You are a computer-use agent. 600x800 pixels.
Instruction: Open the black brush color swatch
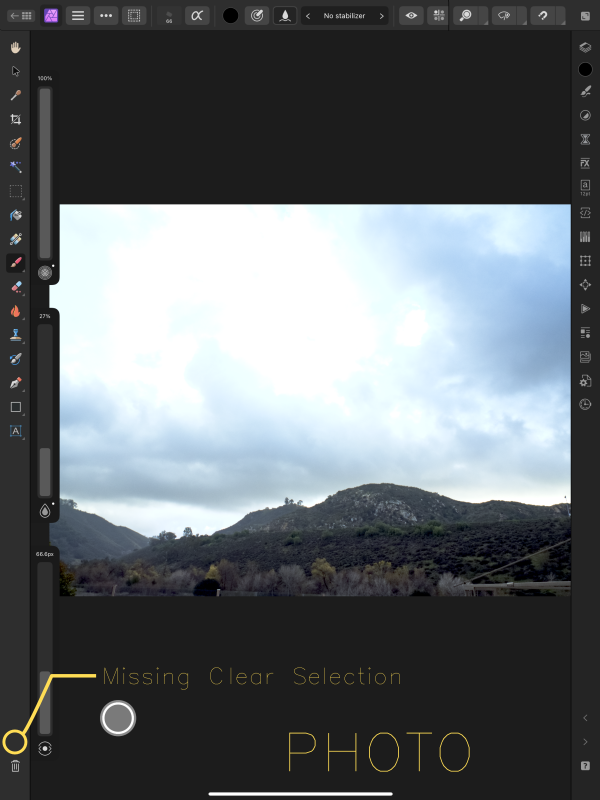pyautogui.click(x=231, y=16)
